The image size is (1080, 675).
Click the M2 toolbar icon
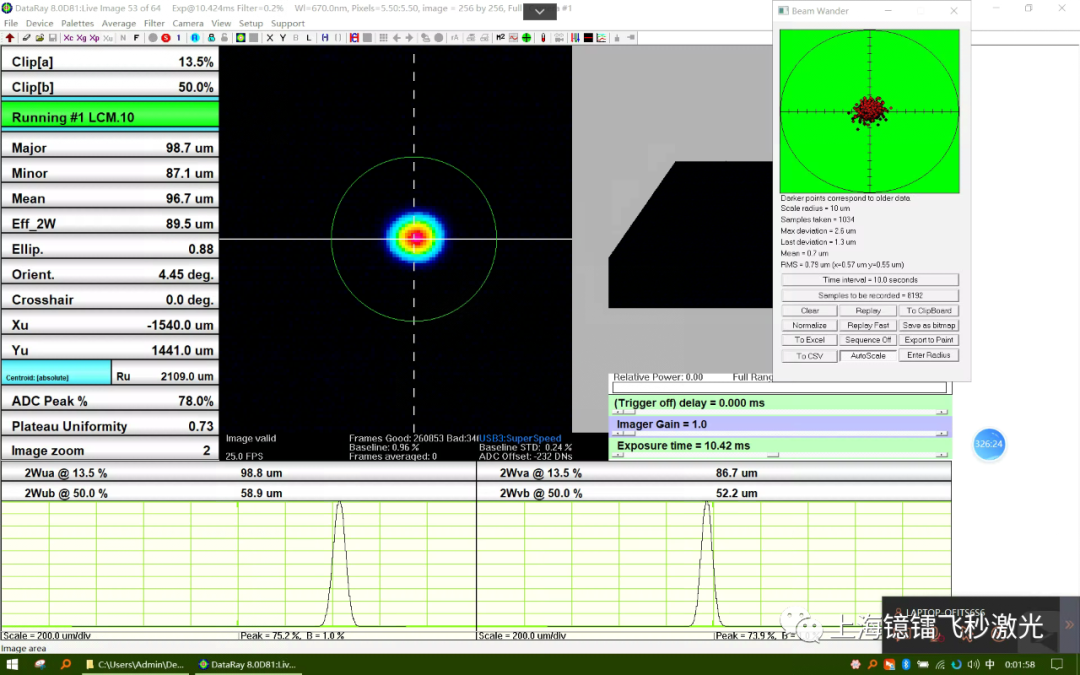[x=500, y=38]
